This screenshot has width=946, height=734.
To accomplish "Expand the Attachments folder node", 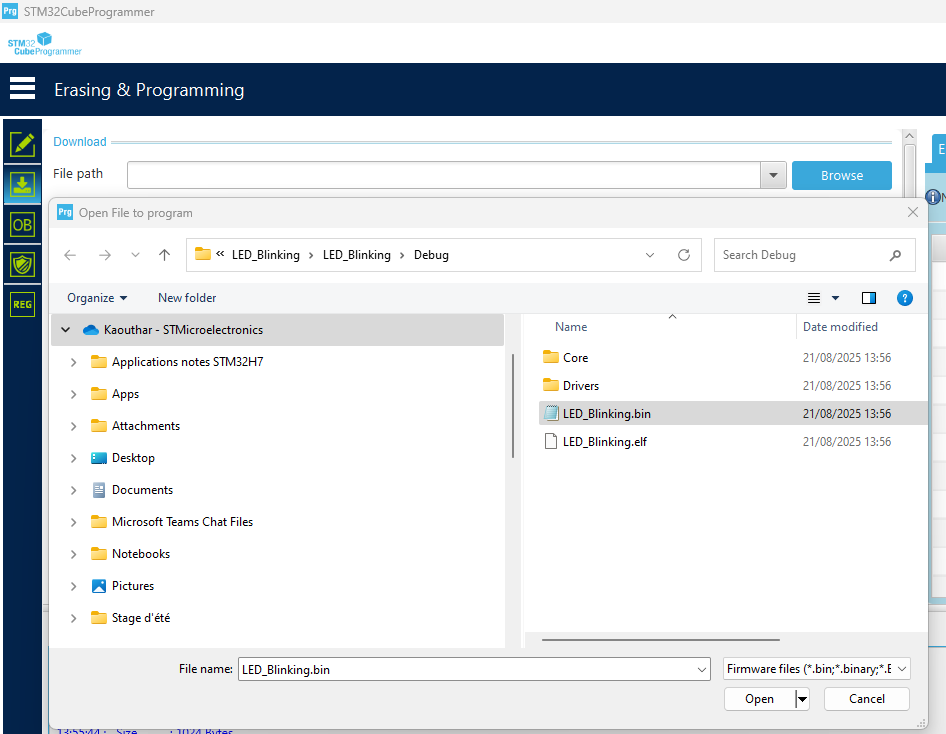I will (73, 426).
